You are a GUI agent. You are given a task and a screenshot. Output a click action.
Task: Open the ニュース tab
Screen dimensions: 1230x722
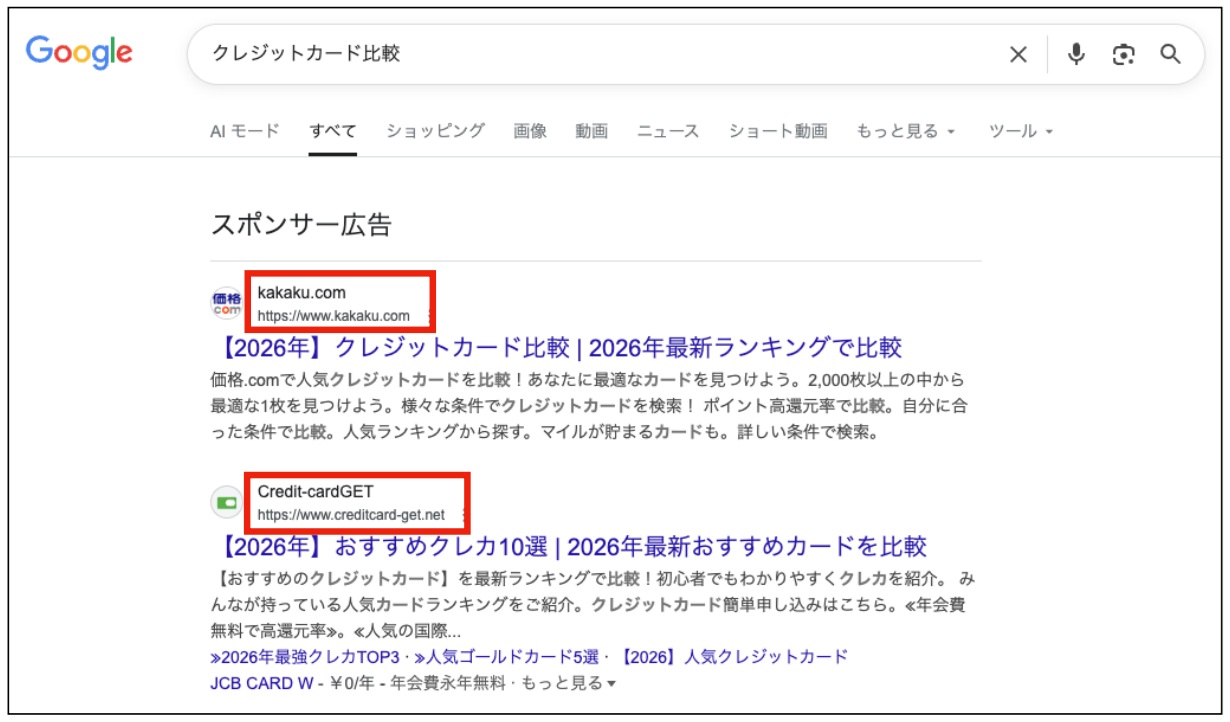(668, 131)
